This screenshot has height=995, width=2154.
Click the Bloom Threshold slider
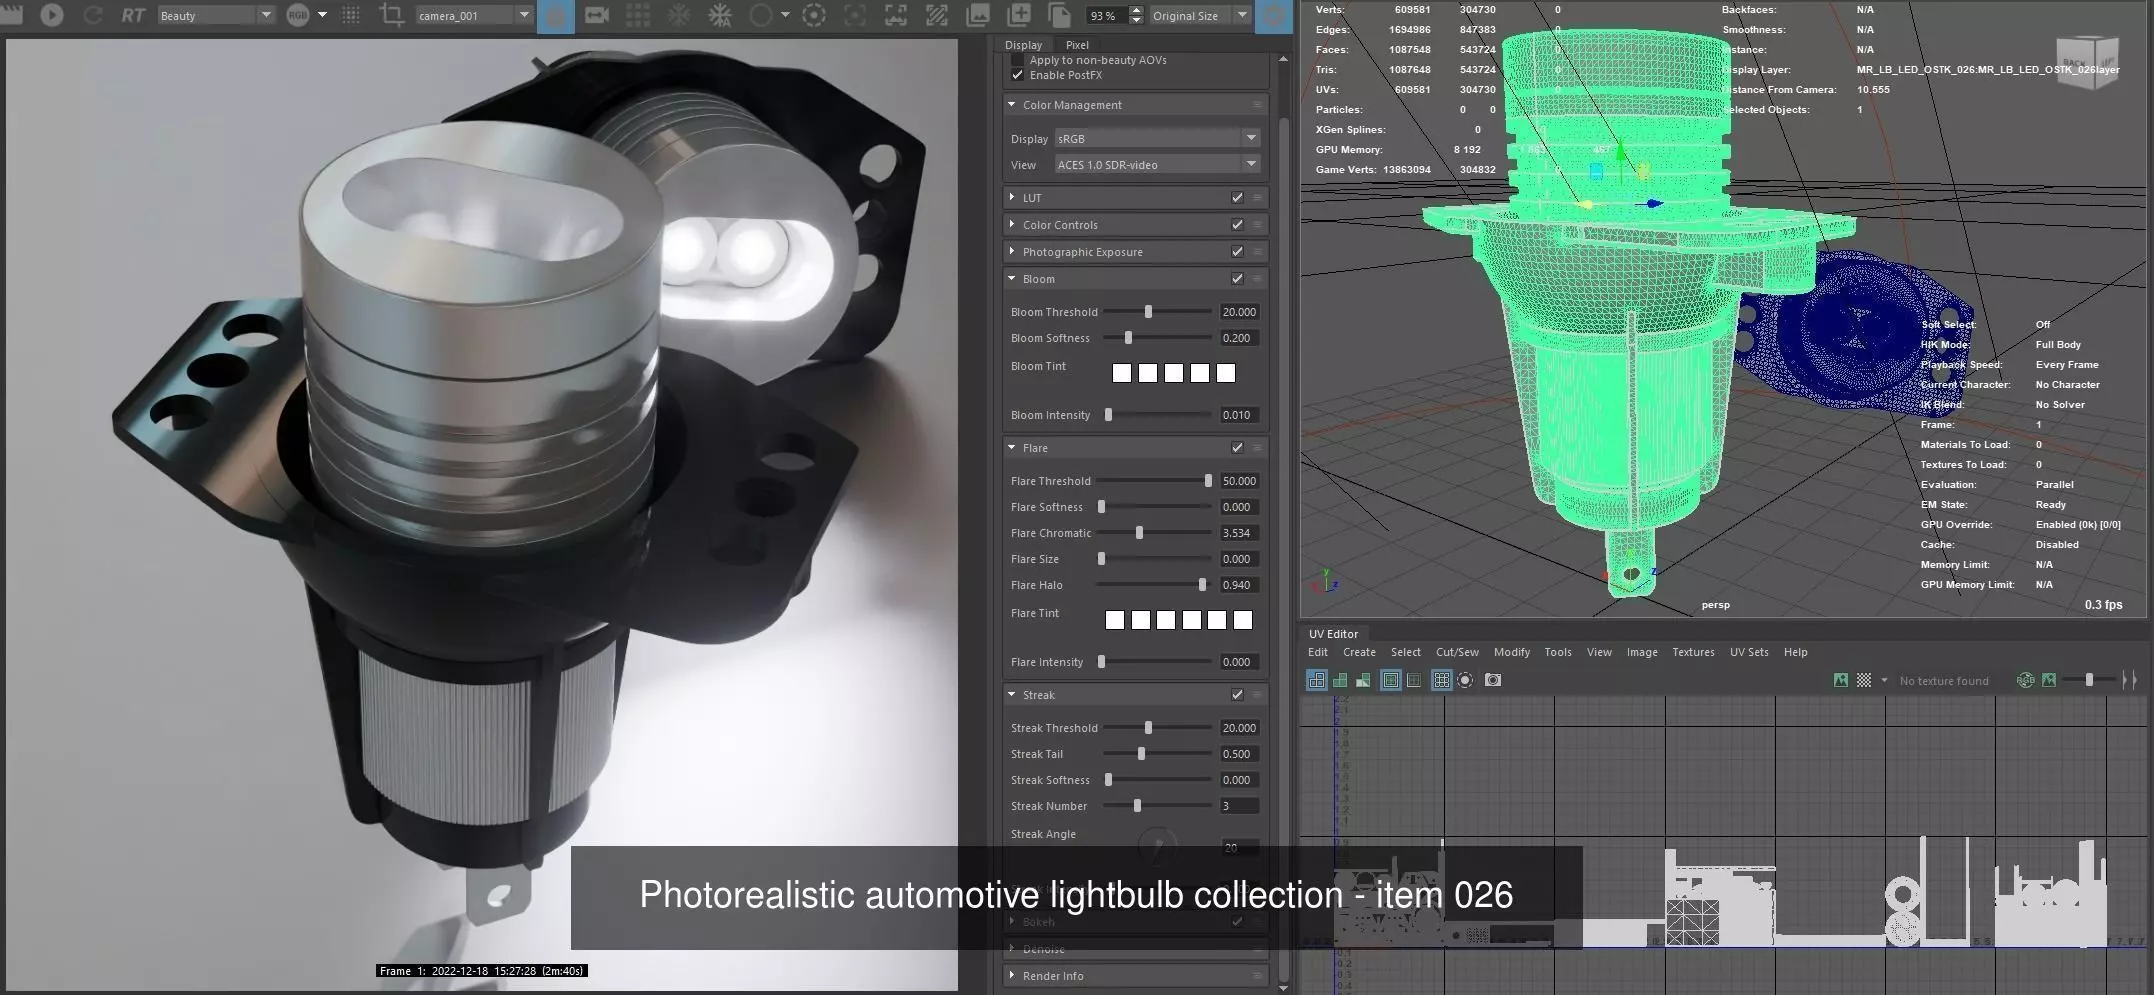point(1158,312)
